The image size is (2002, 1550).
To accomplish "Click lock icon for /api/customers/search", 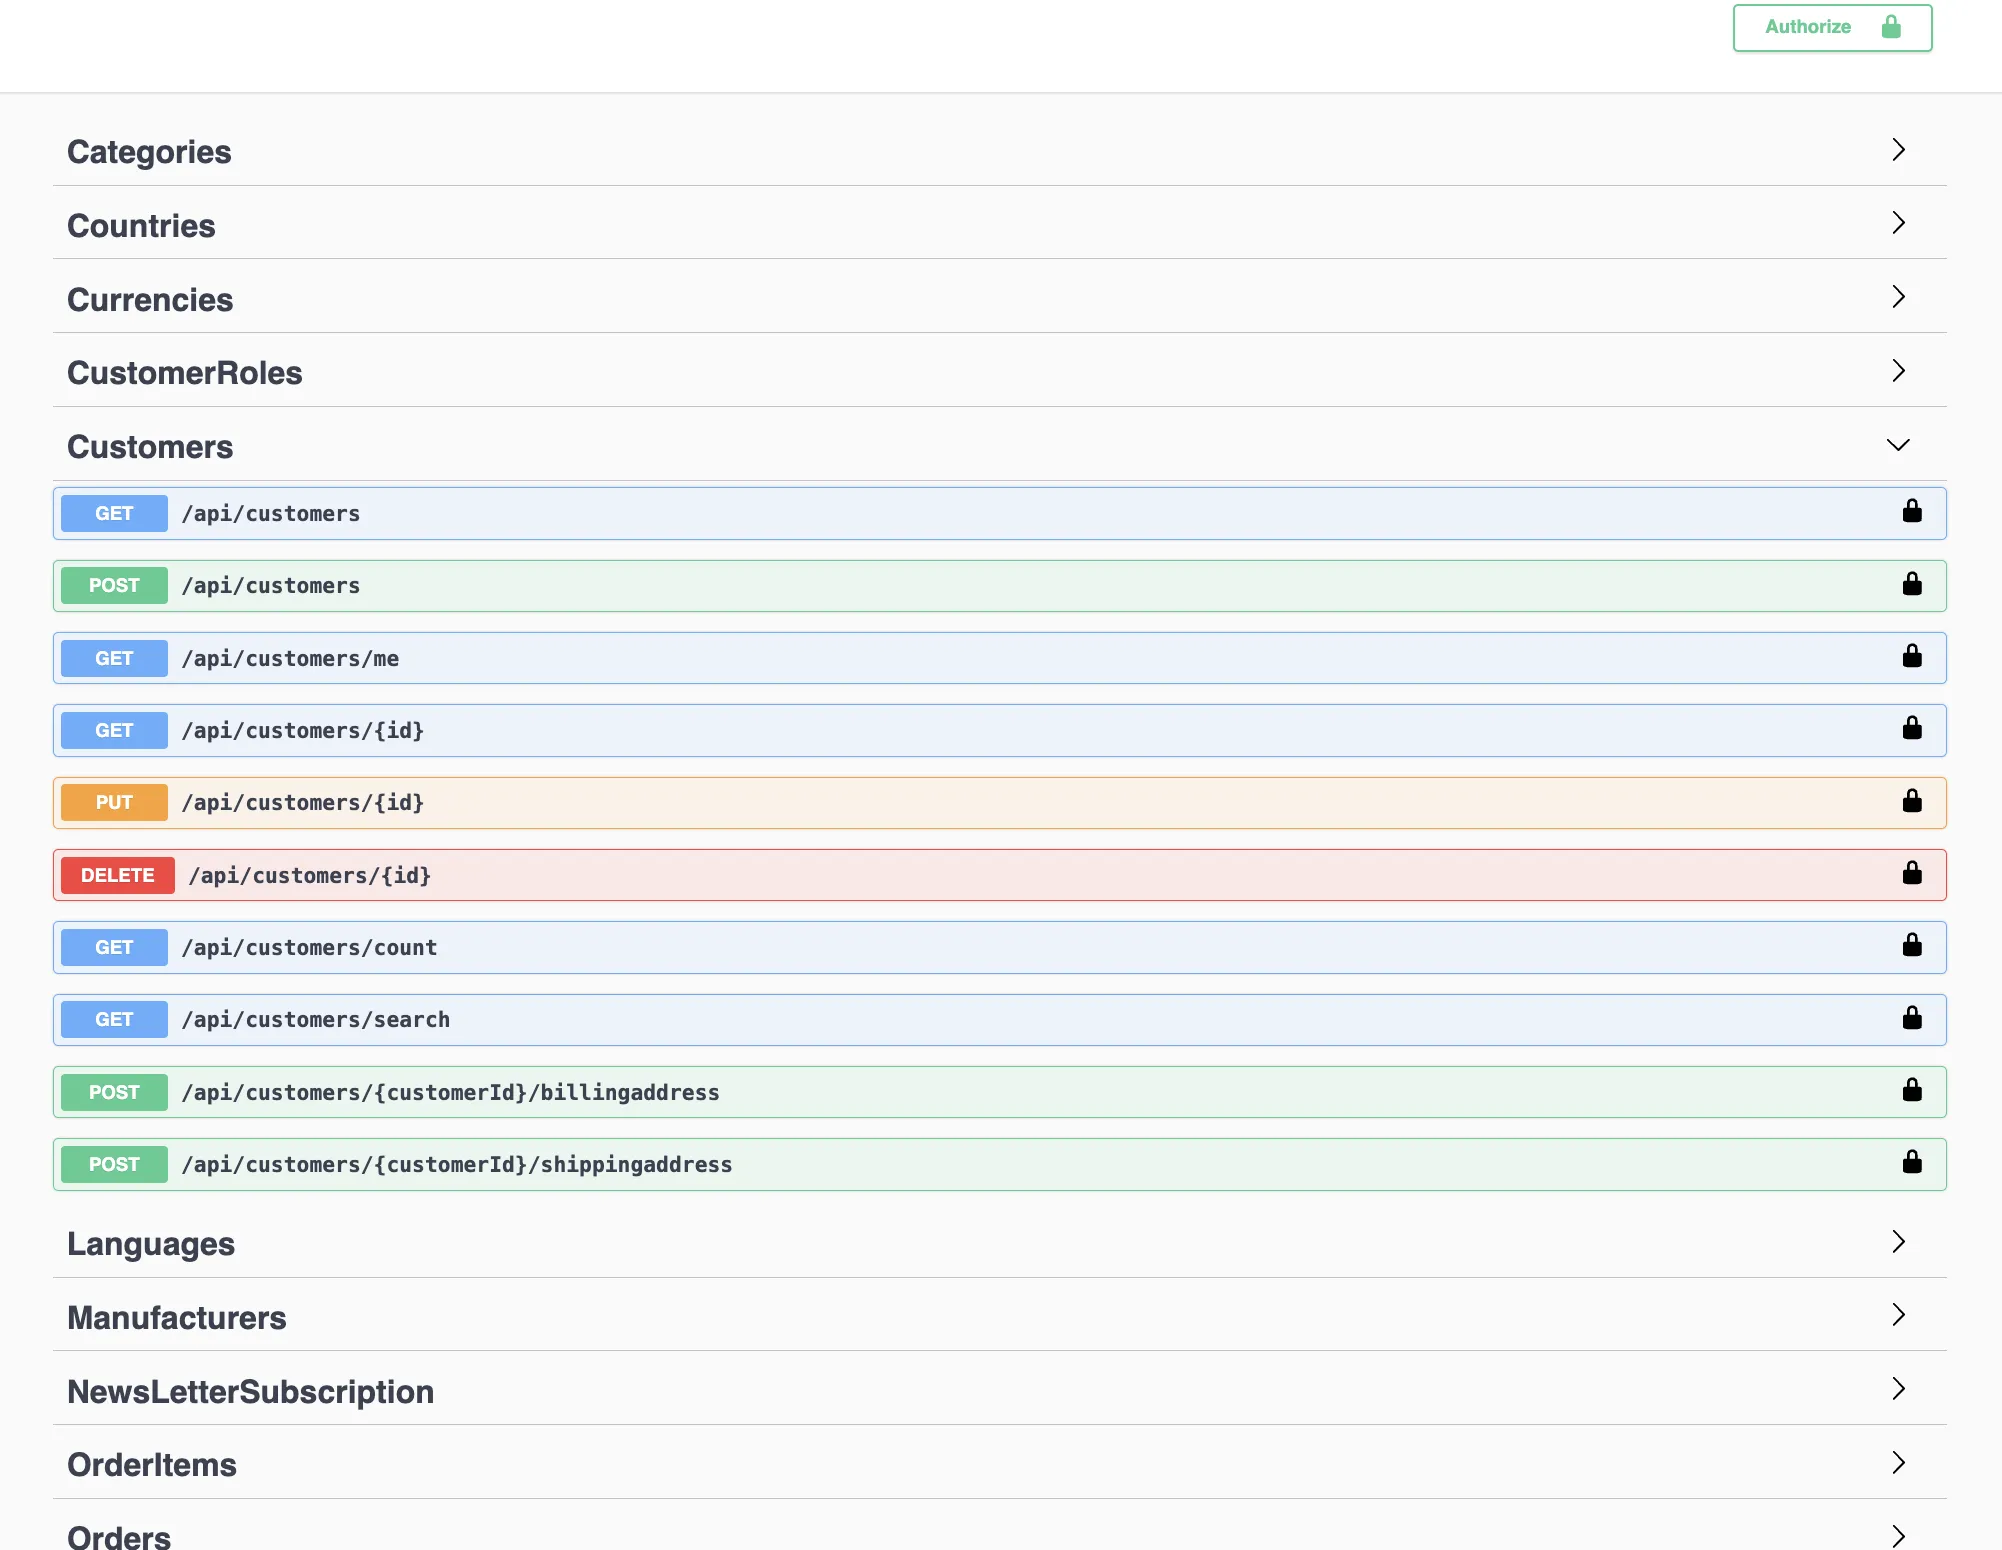I will pos(1912,1017).
